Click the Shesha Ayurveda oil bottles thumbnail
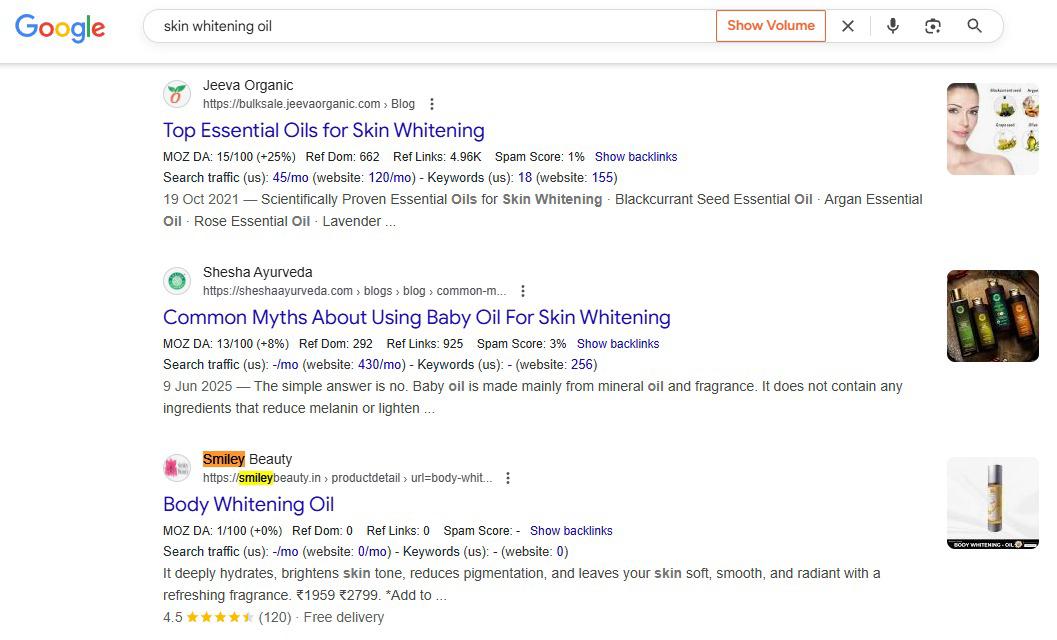Screen dimensions: 1057x640 tap(992, 316)
